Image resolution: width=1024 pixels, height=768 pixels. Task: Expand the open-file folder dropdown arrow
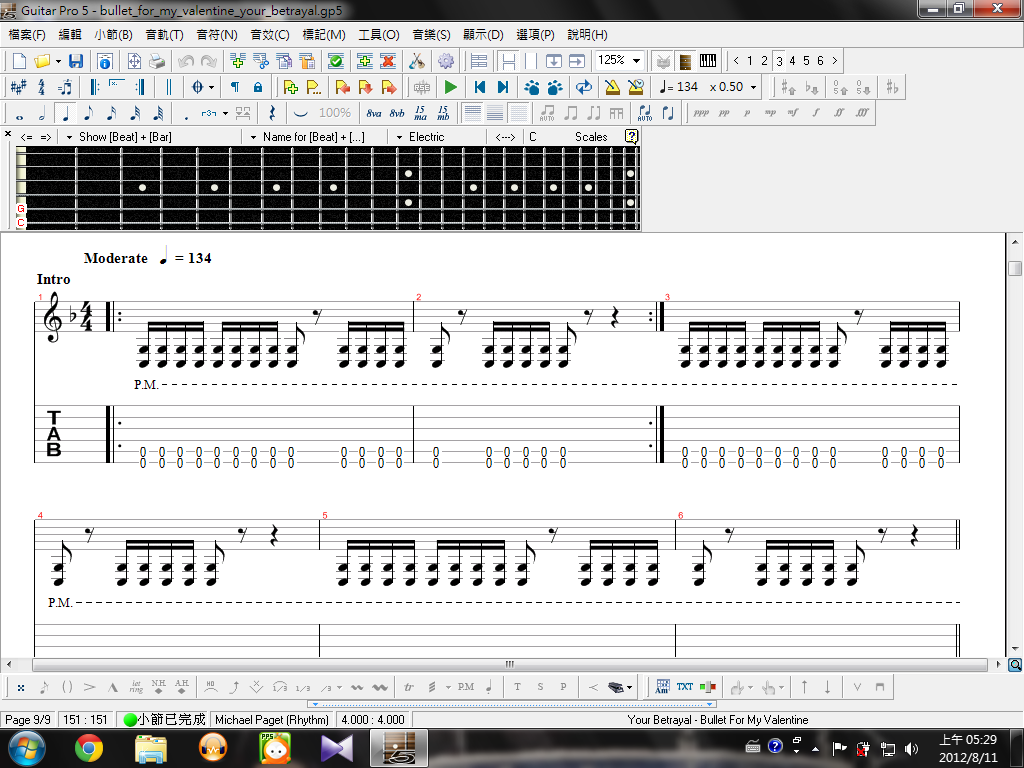pos(59,61)
